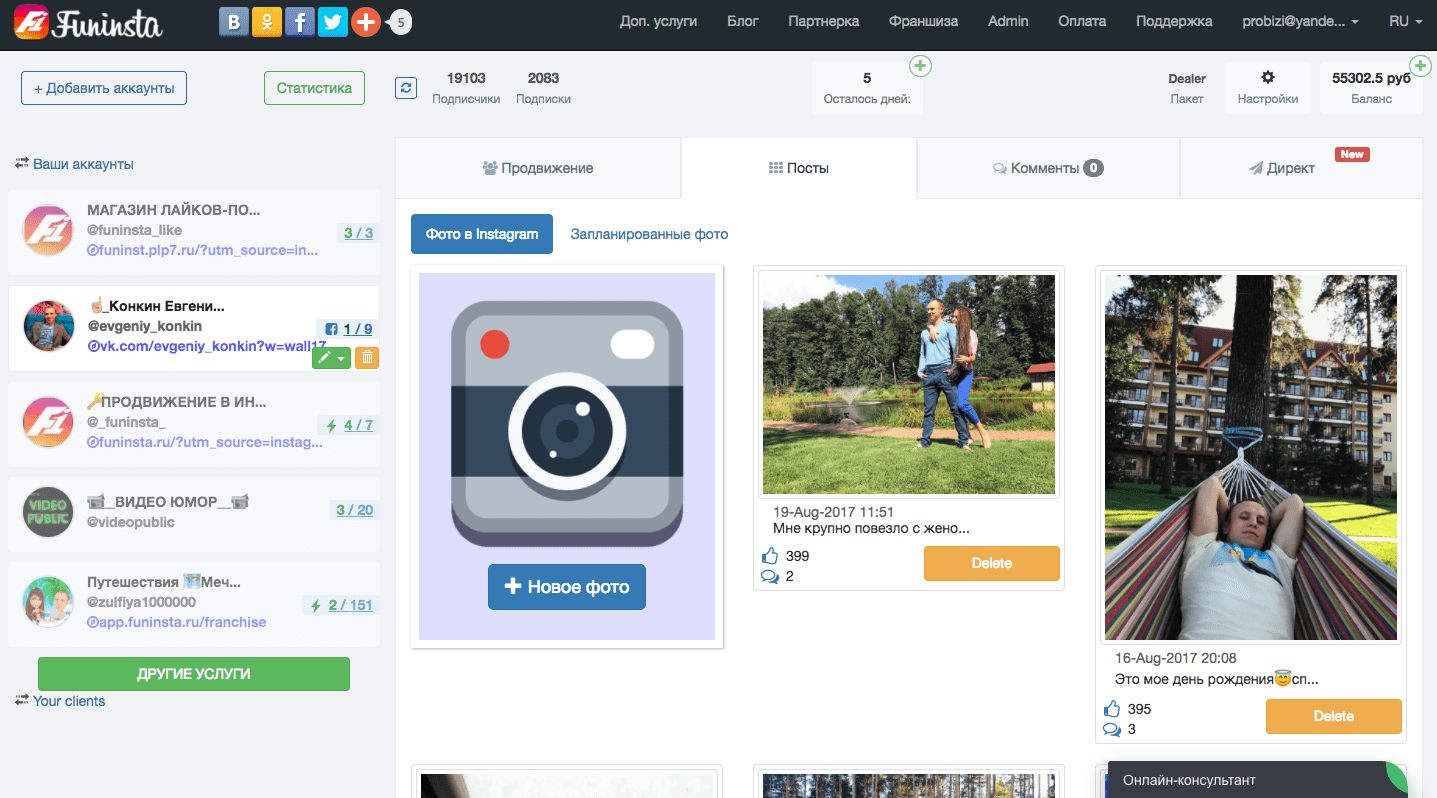The image size is (1437, 798).
Task: Click the Статистика button
Action: (x=314, y=88)
